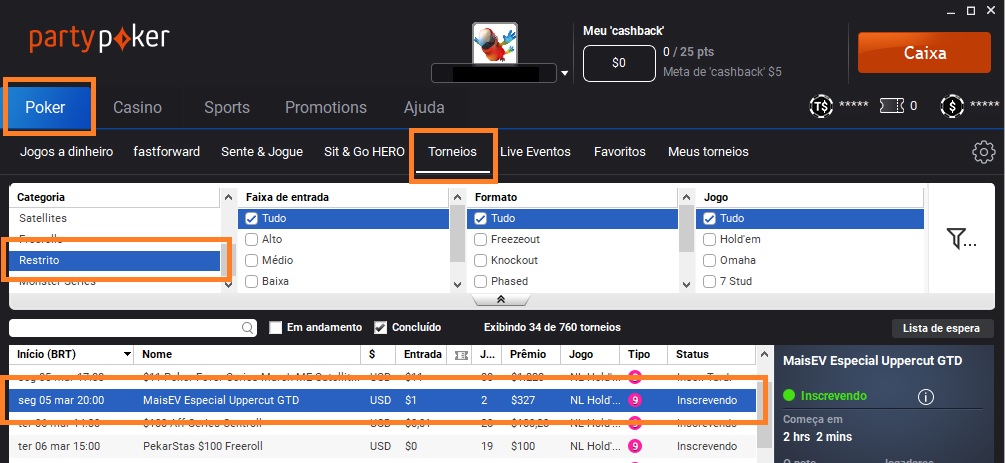1005x463 pixels.
Task: Toggle Tudo in Formato filter
Action: 480,219
